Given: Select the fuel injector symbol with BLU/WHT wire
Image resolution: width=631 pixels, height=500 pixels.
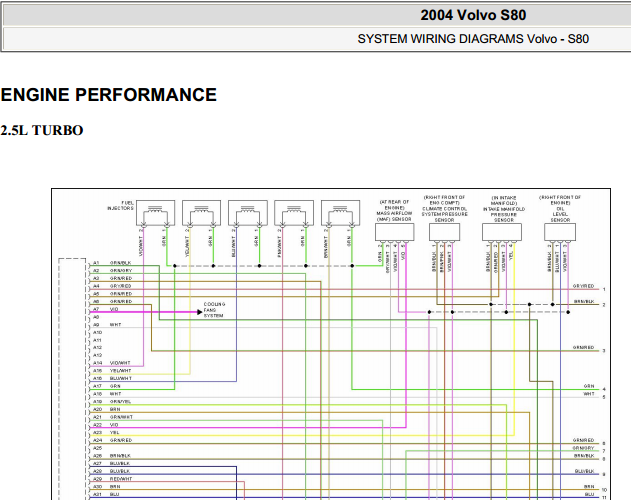Looking at the screenshot, I should point(248,213).
